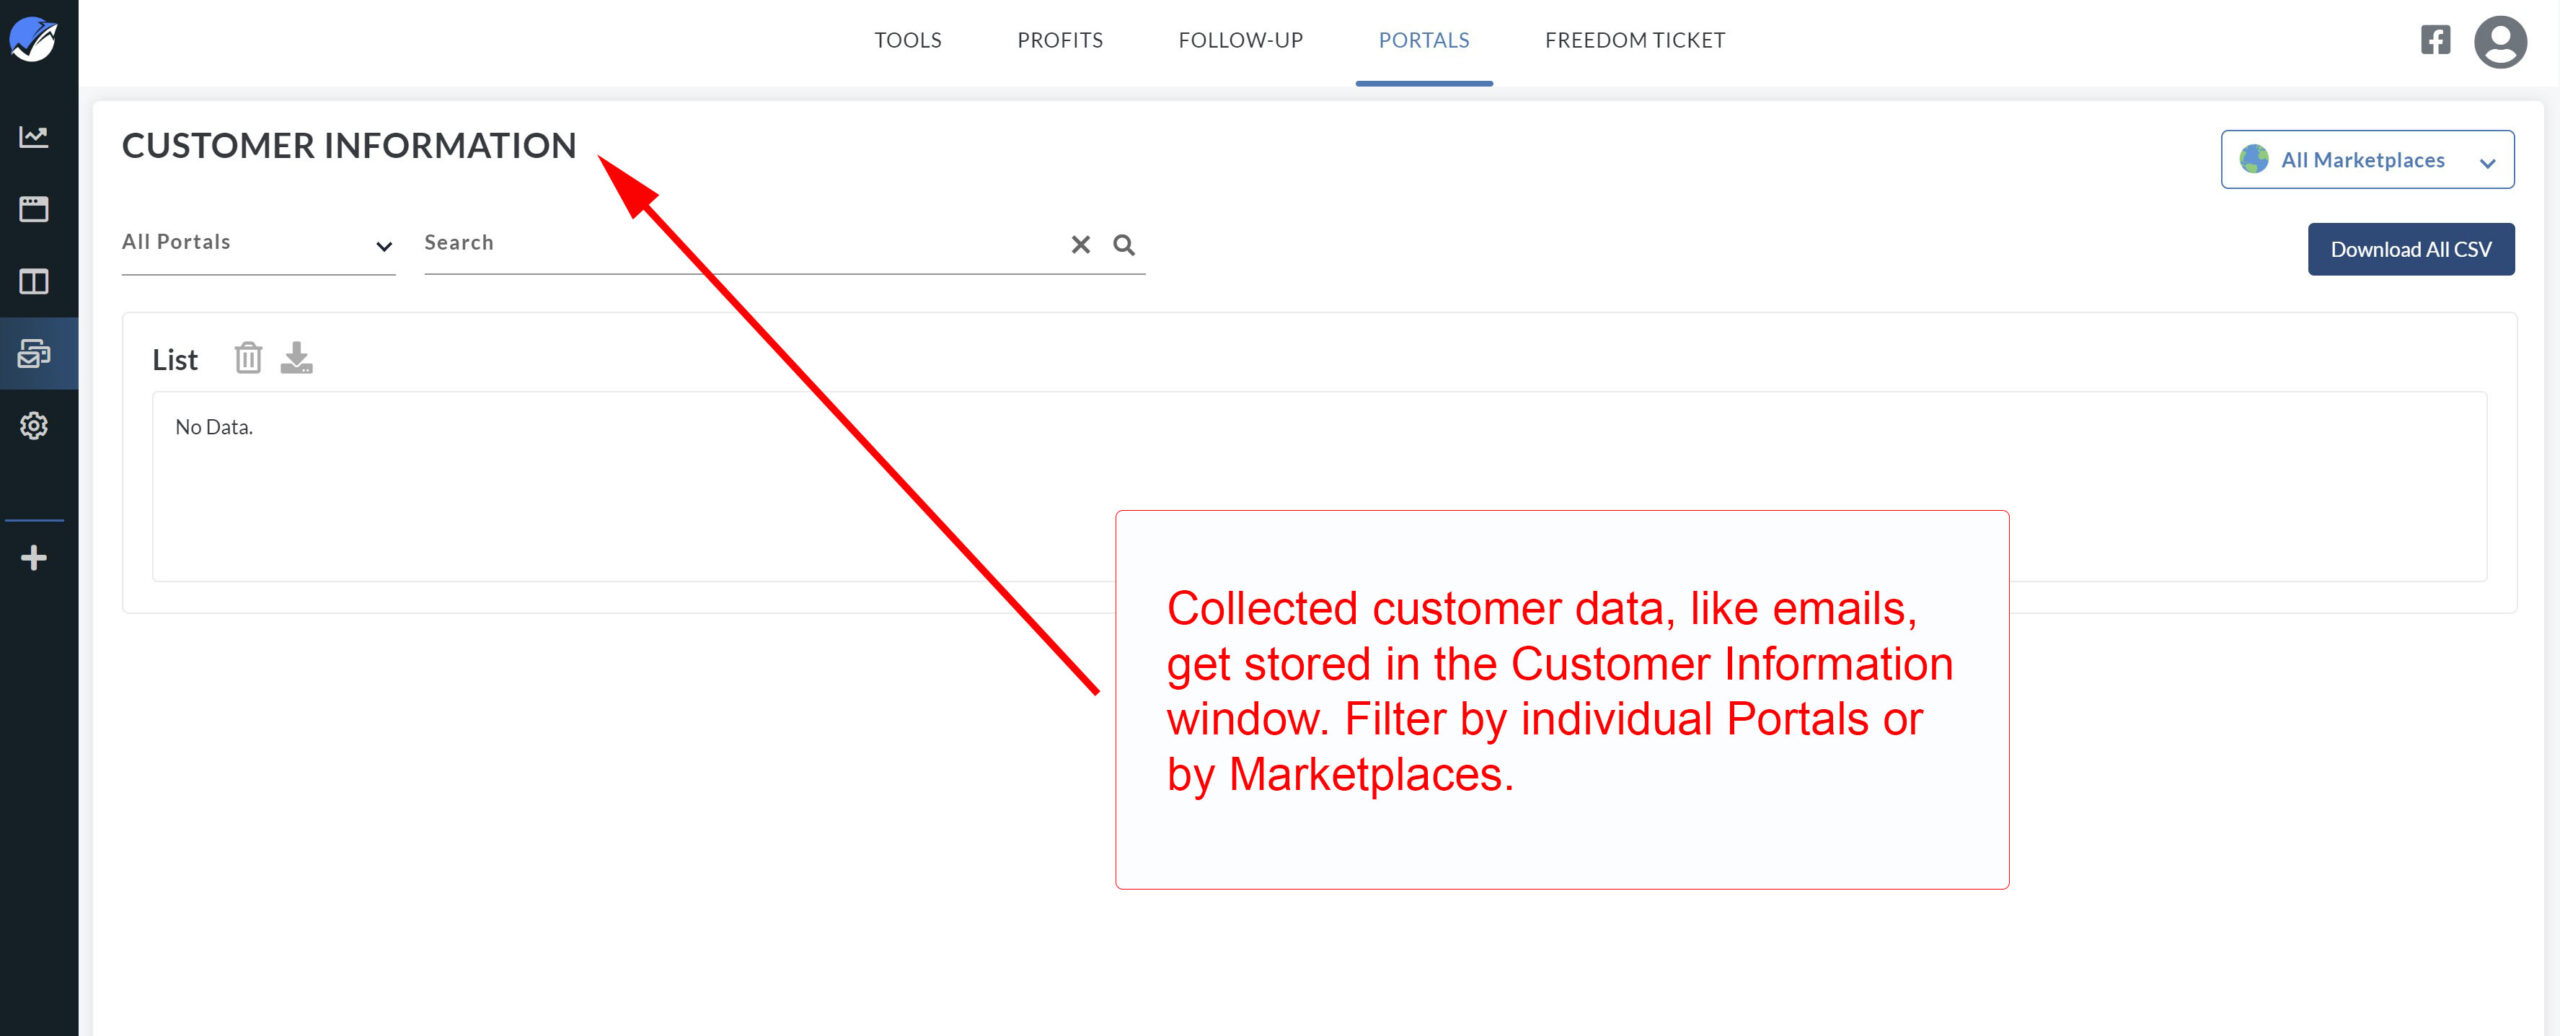Open the FREEDOM TICKET menu item
Screen dimensions: 2560x1036
click(x=1635, y=40)
